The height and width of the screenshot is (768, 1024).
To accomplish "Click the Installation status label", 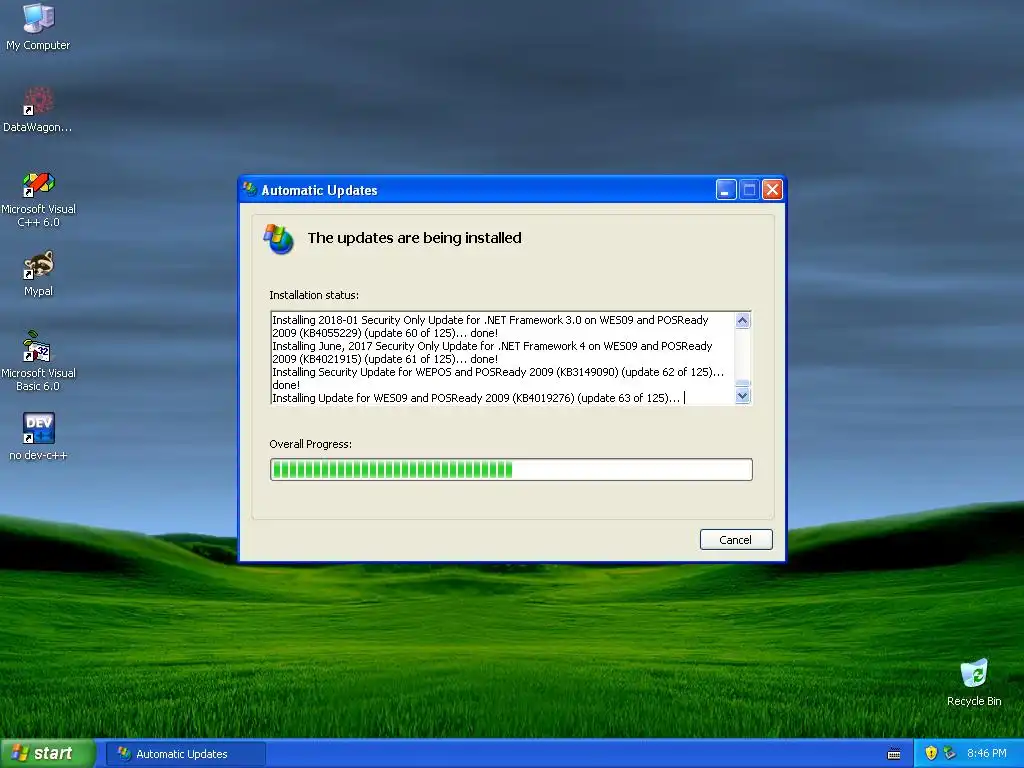I will point(314,295).
